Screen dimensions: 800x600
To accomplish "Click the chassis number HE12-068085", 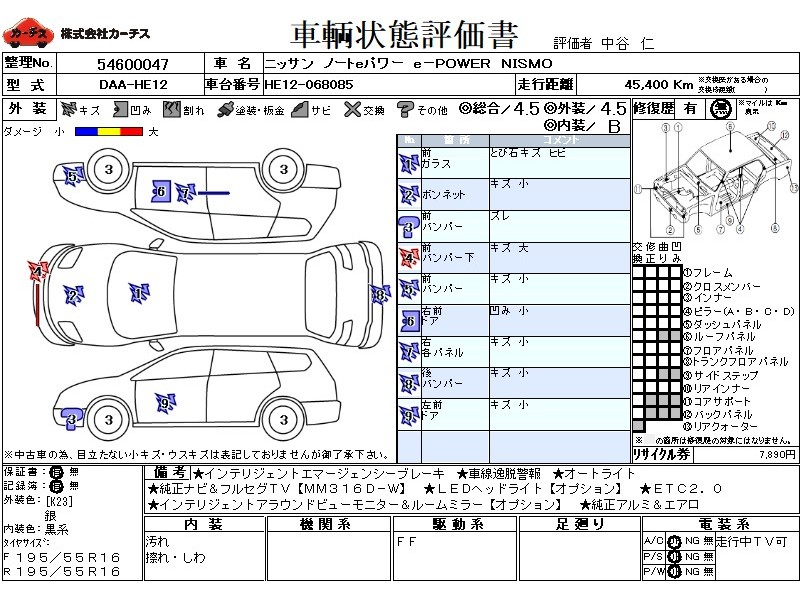I will [x=309, y=85].
